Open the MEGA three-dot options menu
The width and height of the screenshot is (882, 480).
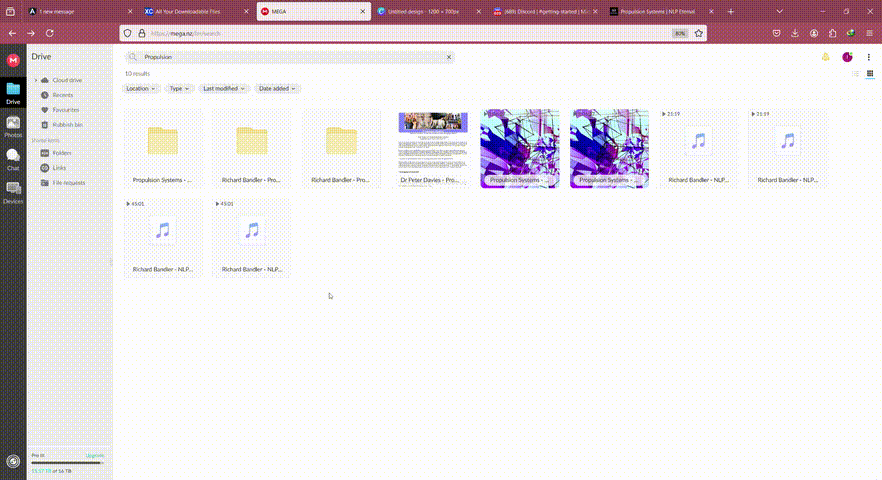point(868,57)
